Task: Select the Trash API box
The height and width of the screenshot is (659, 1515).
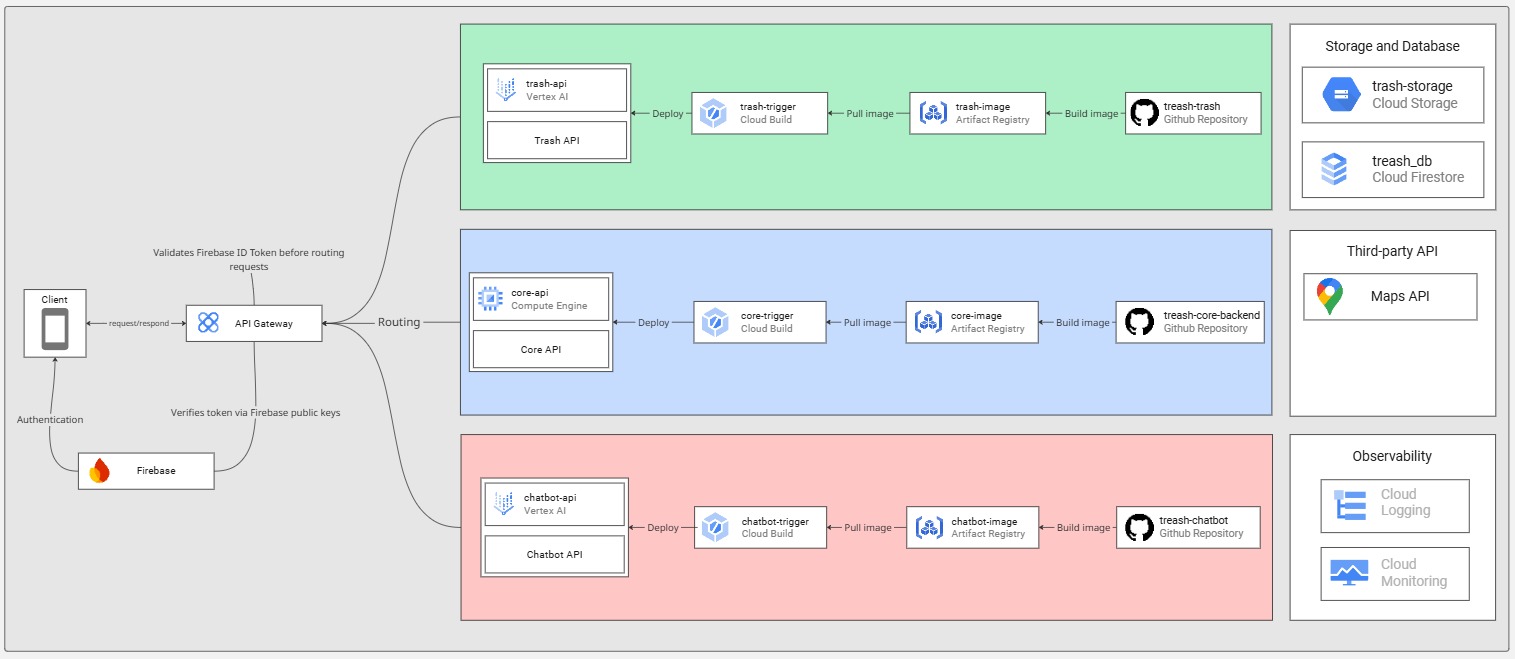Action: [x=556, y=141]
